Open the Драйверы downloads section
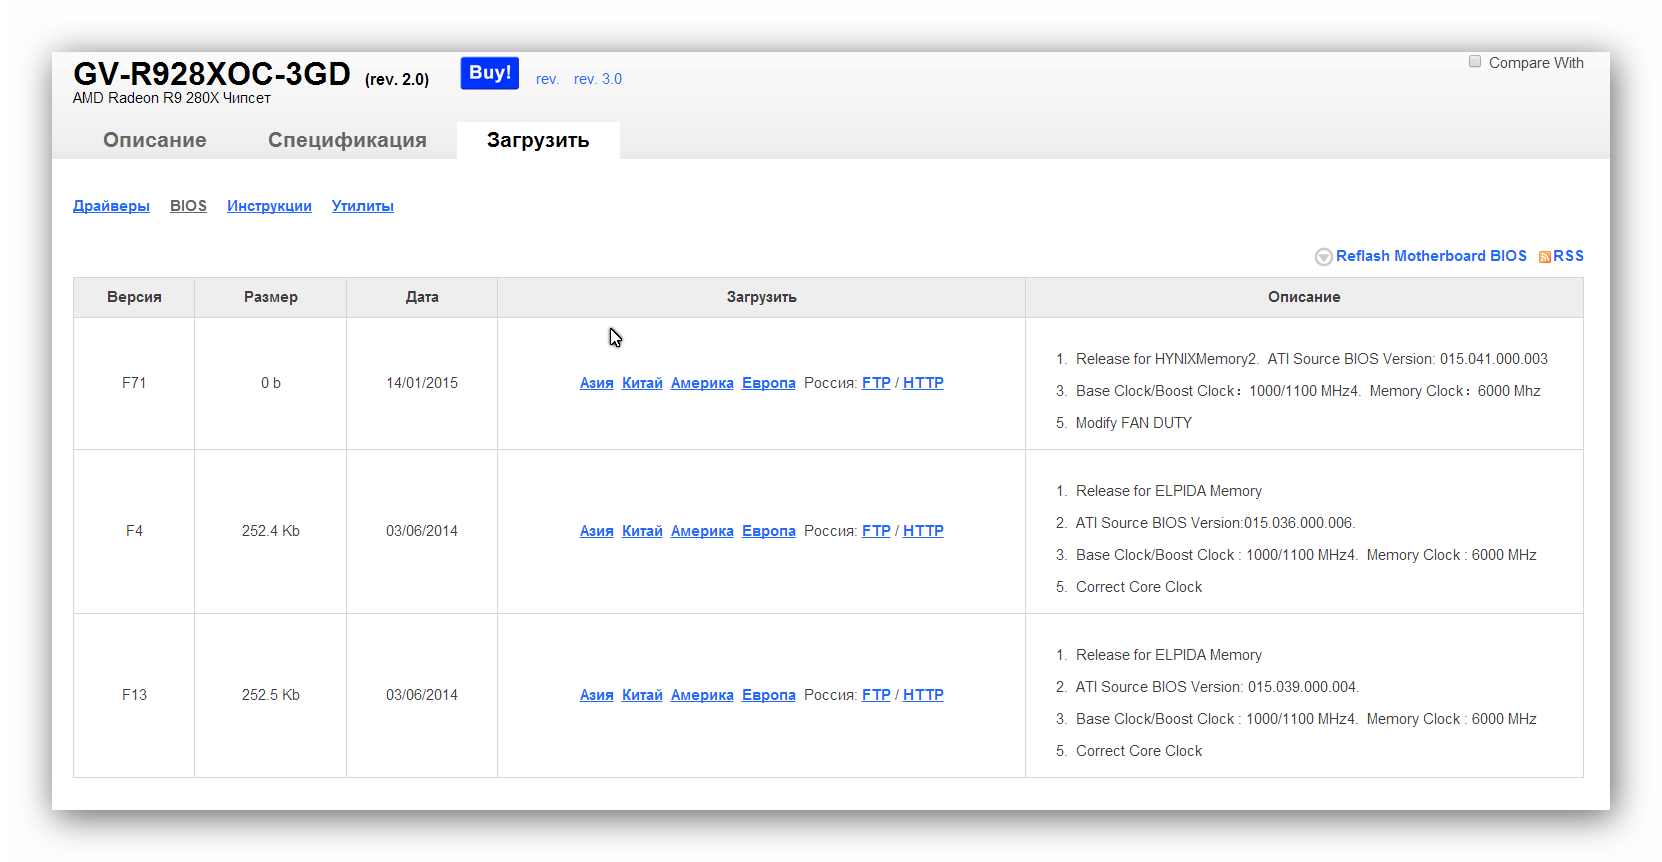The image size is (1662, 862). pos(111,206)
